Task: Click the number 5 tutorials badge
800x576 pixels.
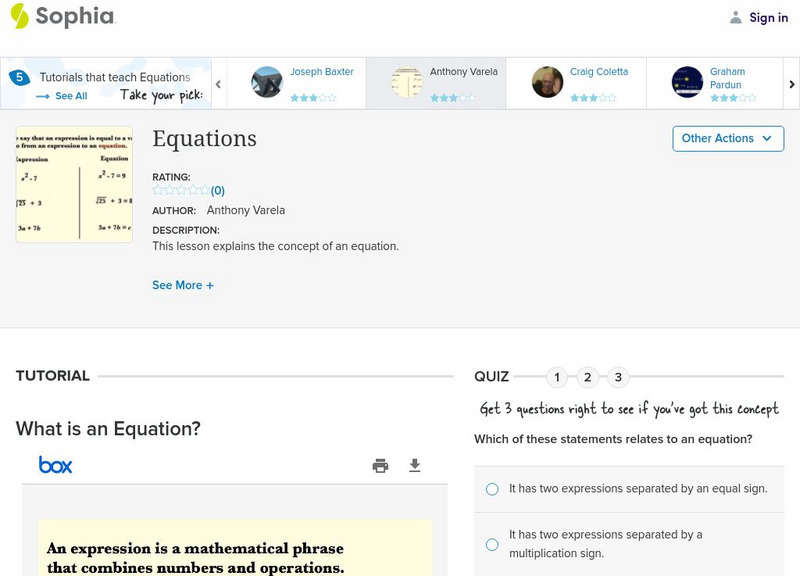Action: click(x=19, y=77)
